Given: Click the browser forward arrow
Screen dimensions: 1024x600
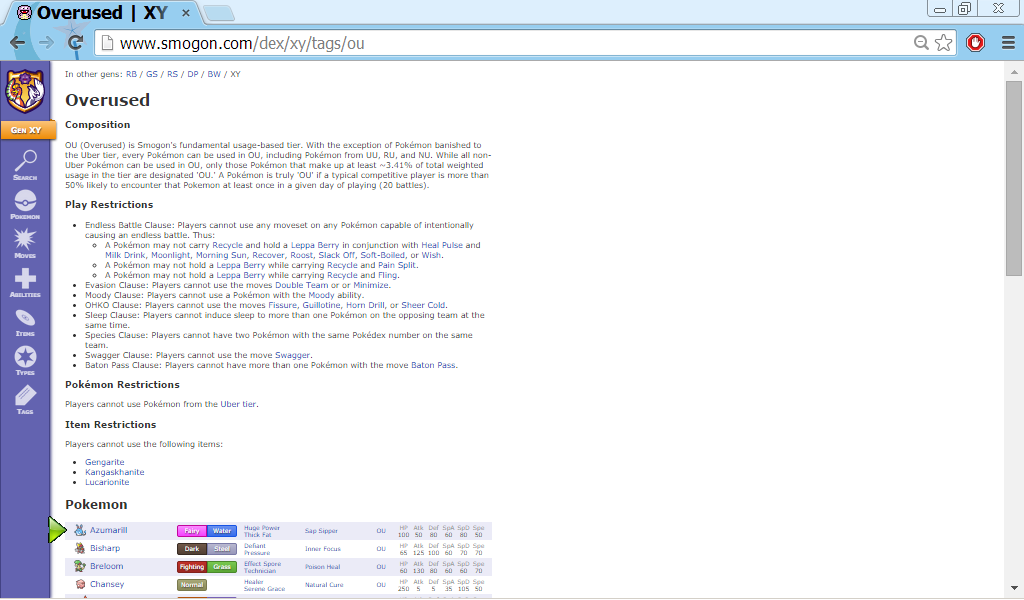Looking at the screenshot, I should (x=46, y=43).
